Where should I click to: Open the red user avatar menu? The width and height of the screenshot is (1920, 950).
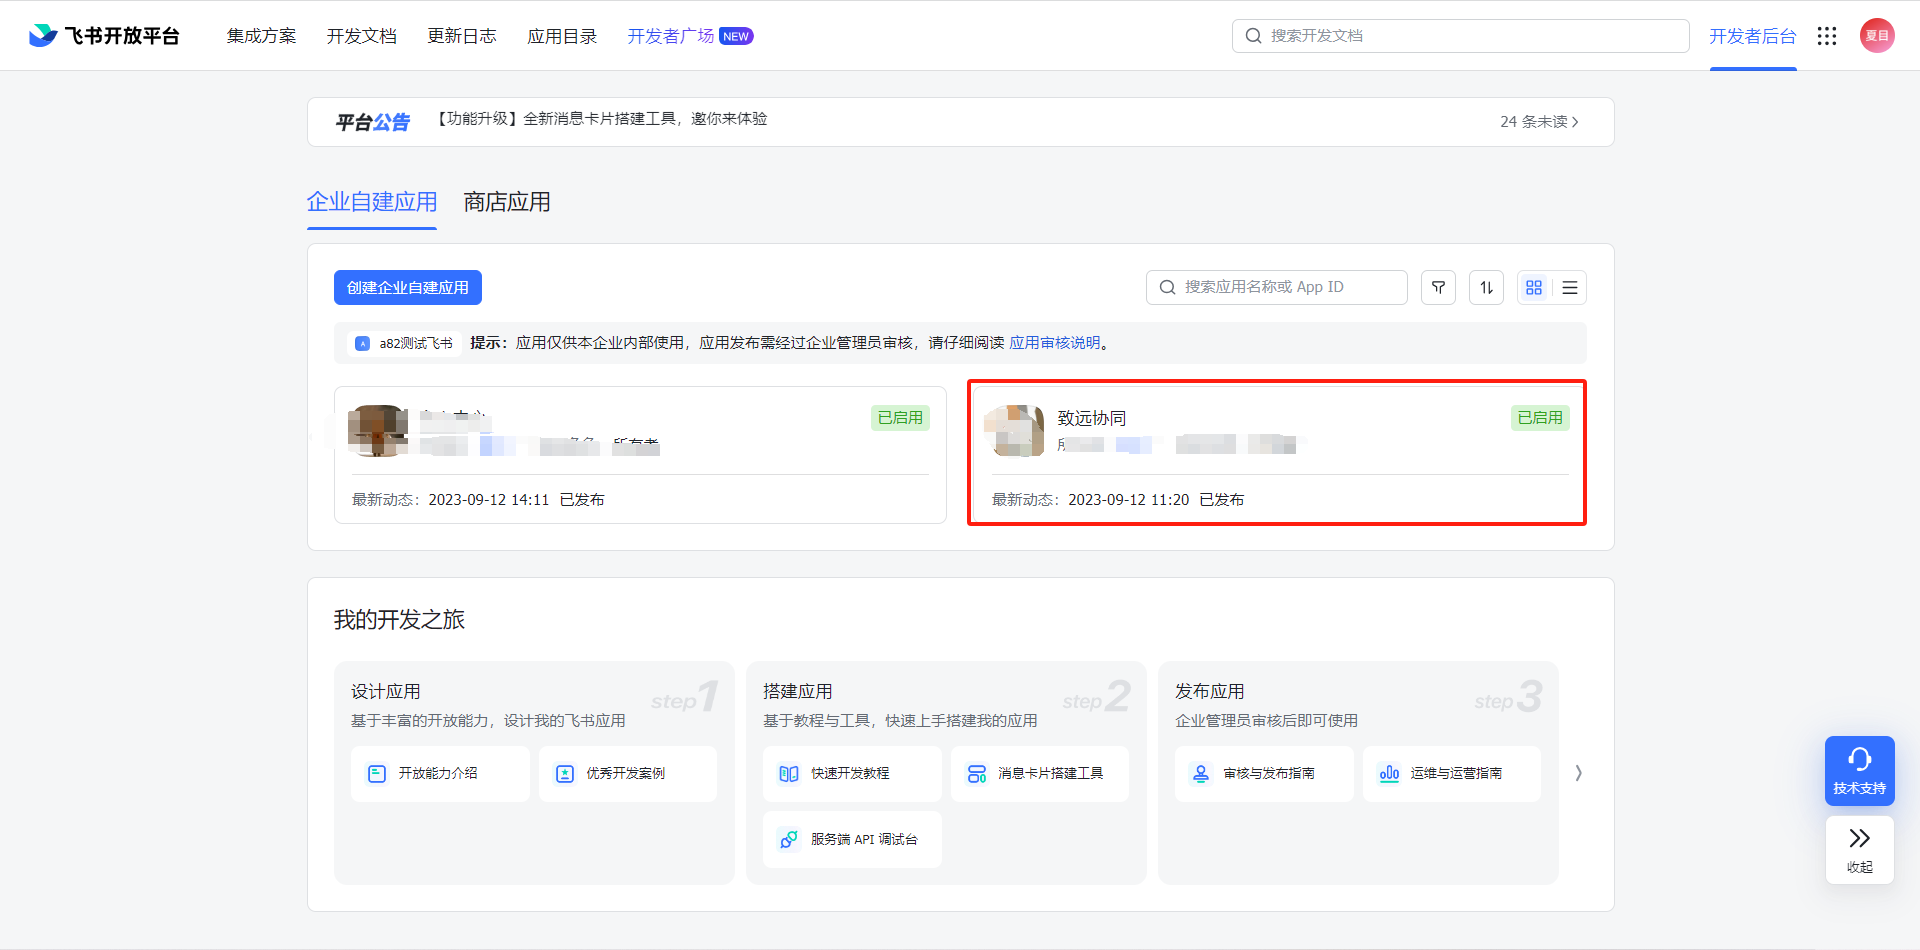tap(1877, 36)
